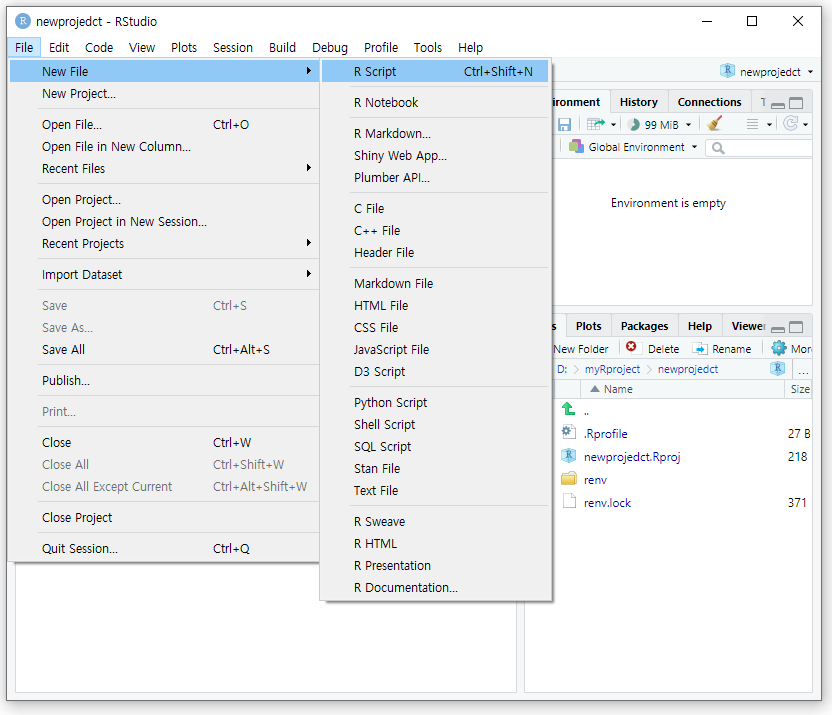Click the broom icon to clear environment
The height and width of the screenshot is (715, 832).
click(x=715, y=124)
